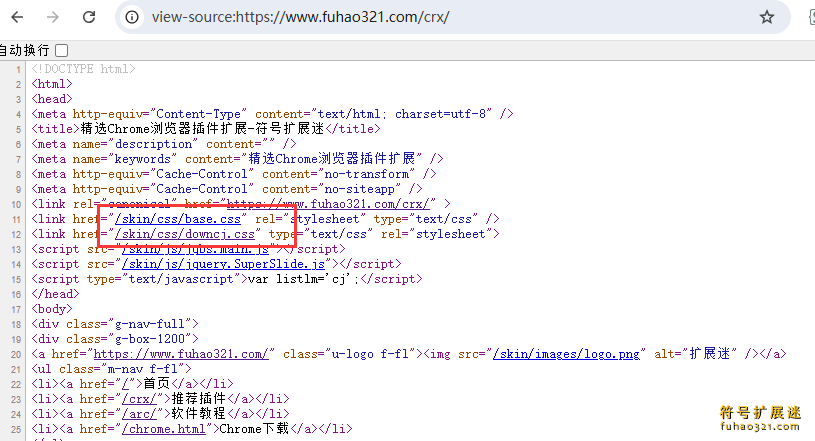
Task: Click the "g-nav-full" class value
Action: click(149, 325)
